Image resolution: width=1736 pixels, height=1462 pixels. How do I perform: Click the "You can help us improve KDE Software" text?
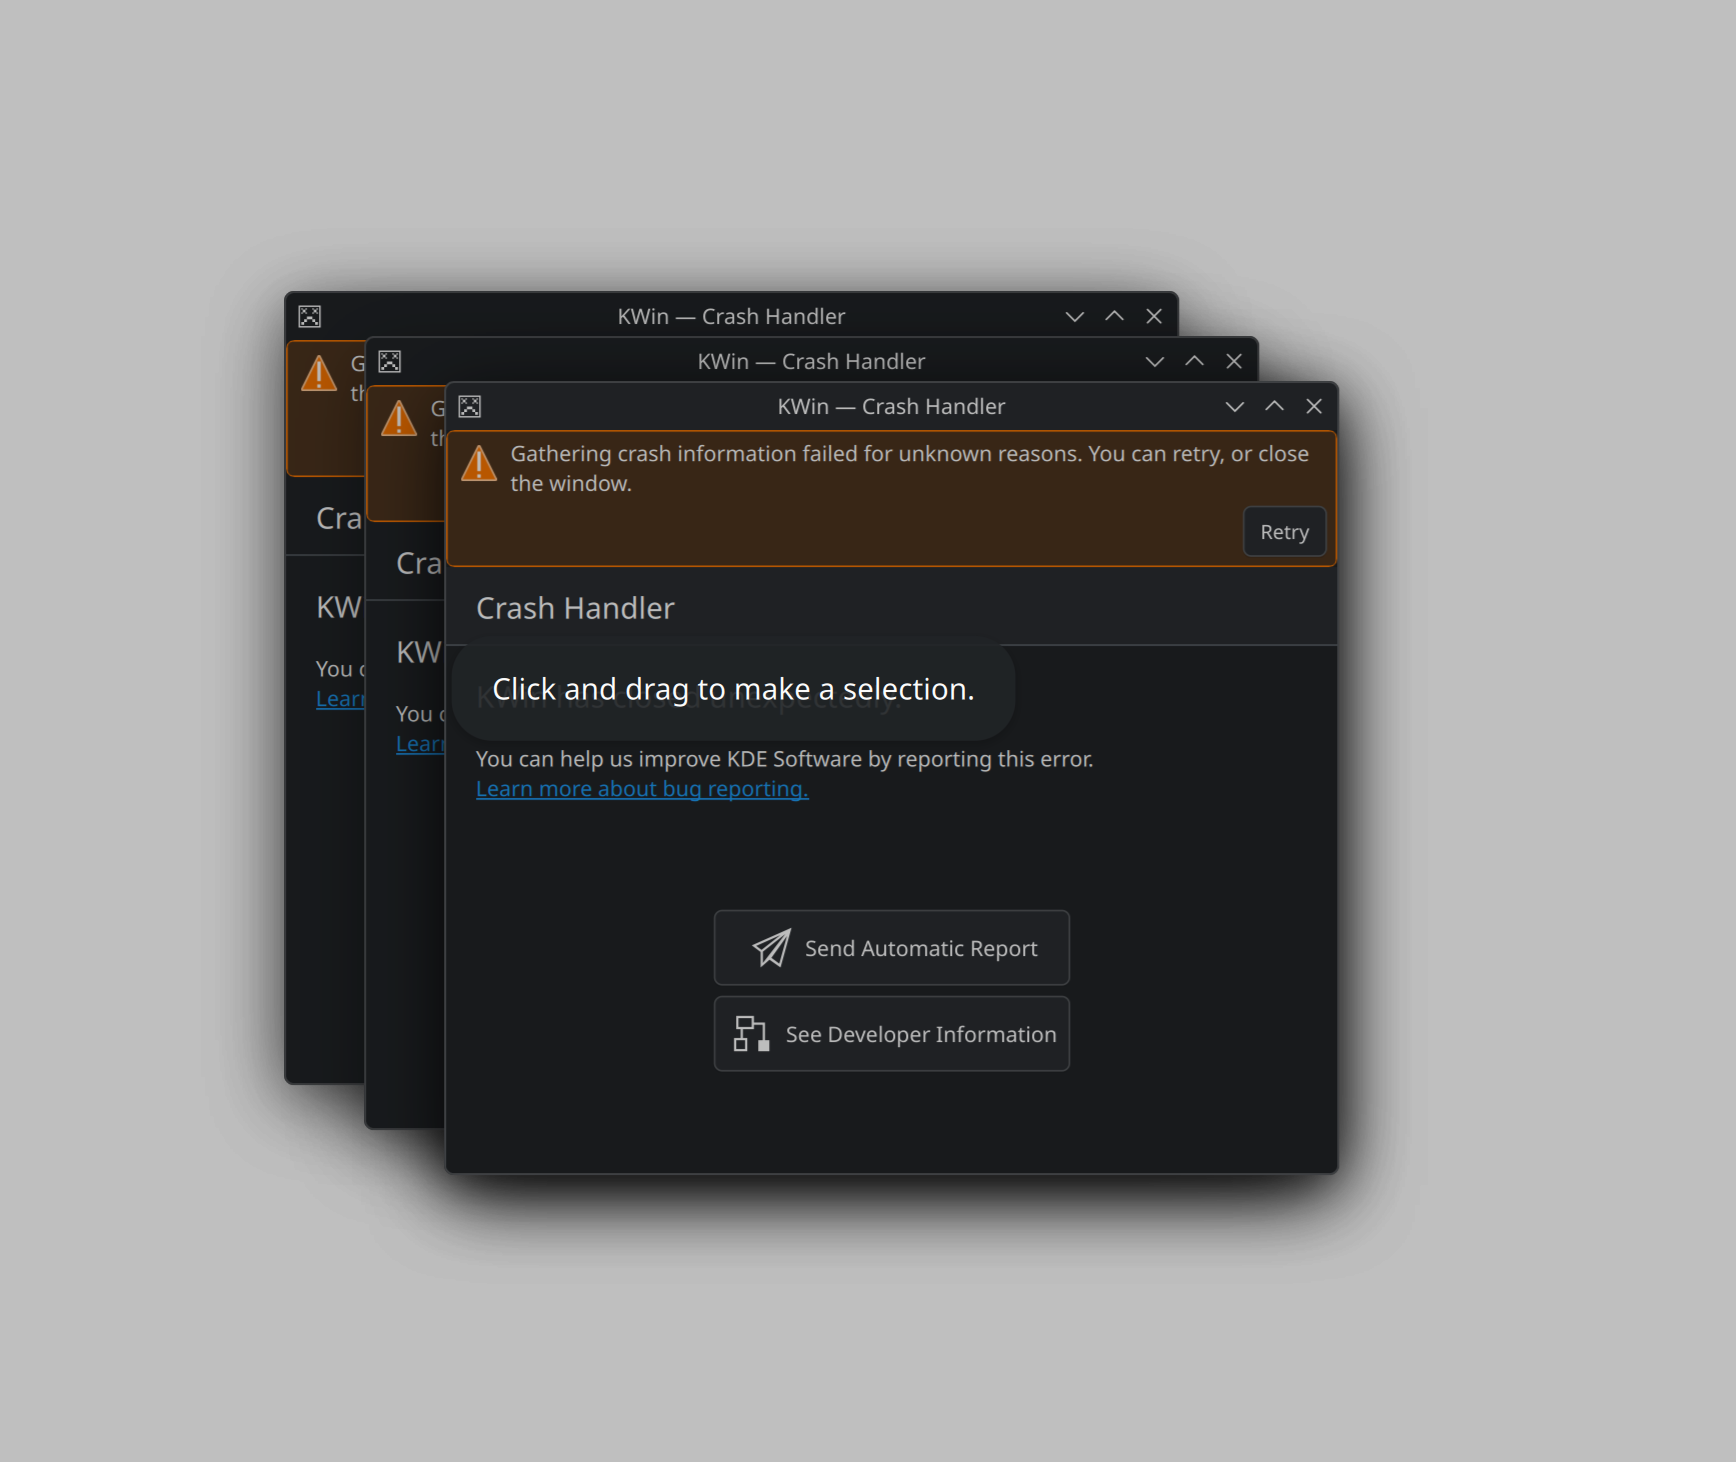click(784, 759)
